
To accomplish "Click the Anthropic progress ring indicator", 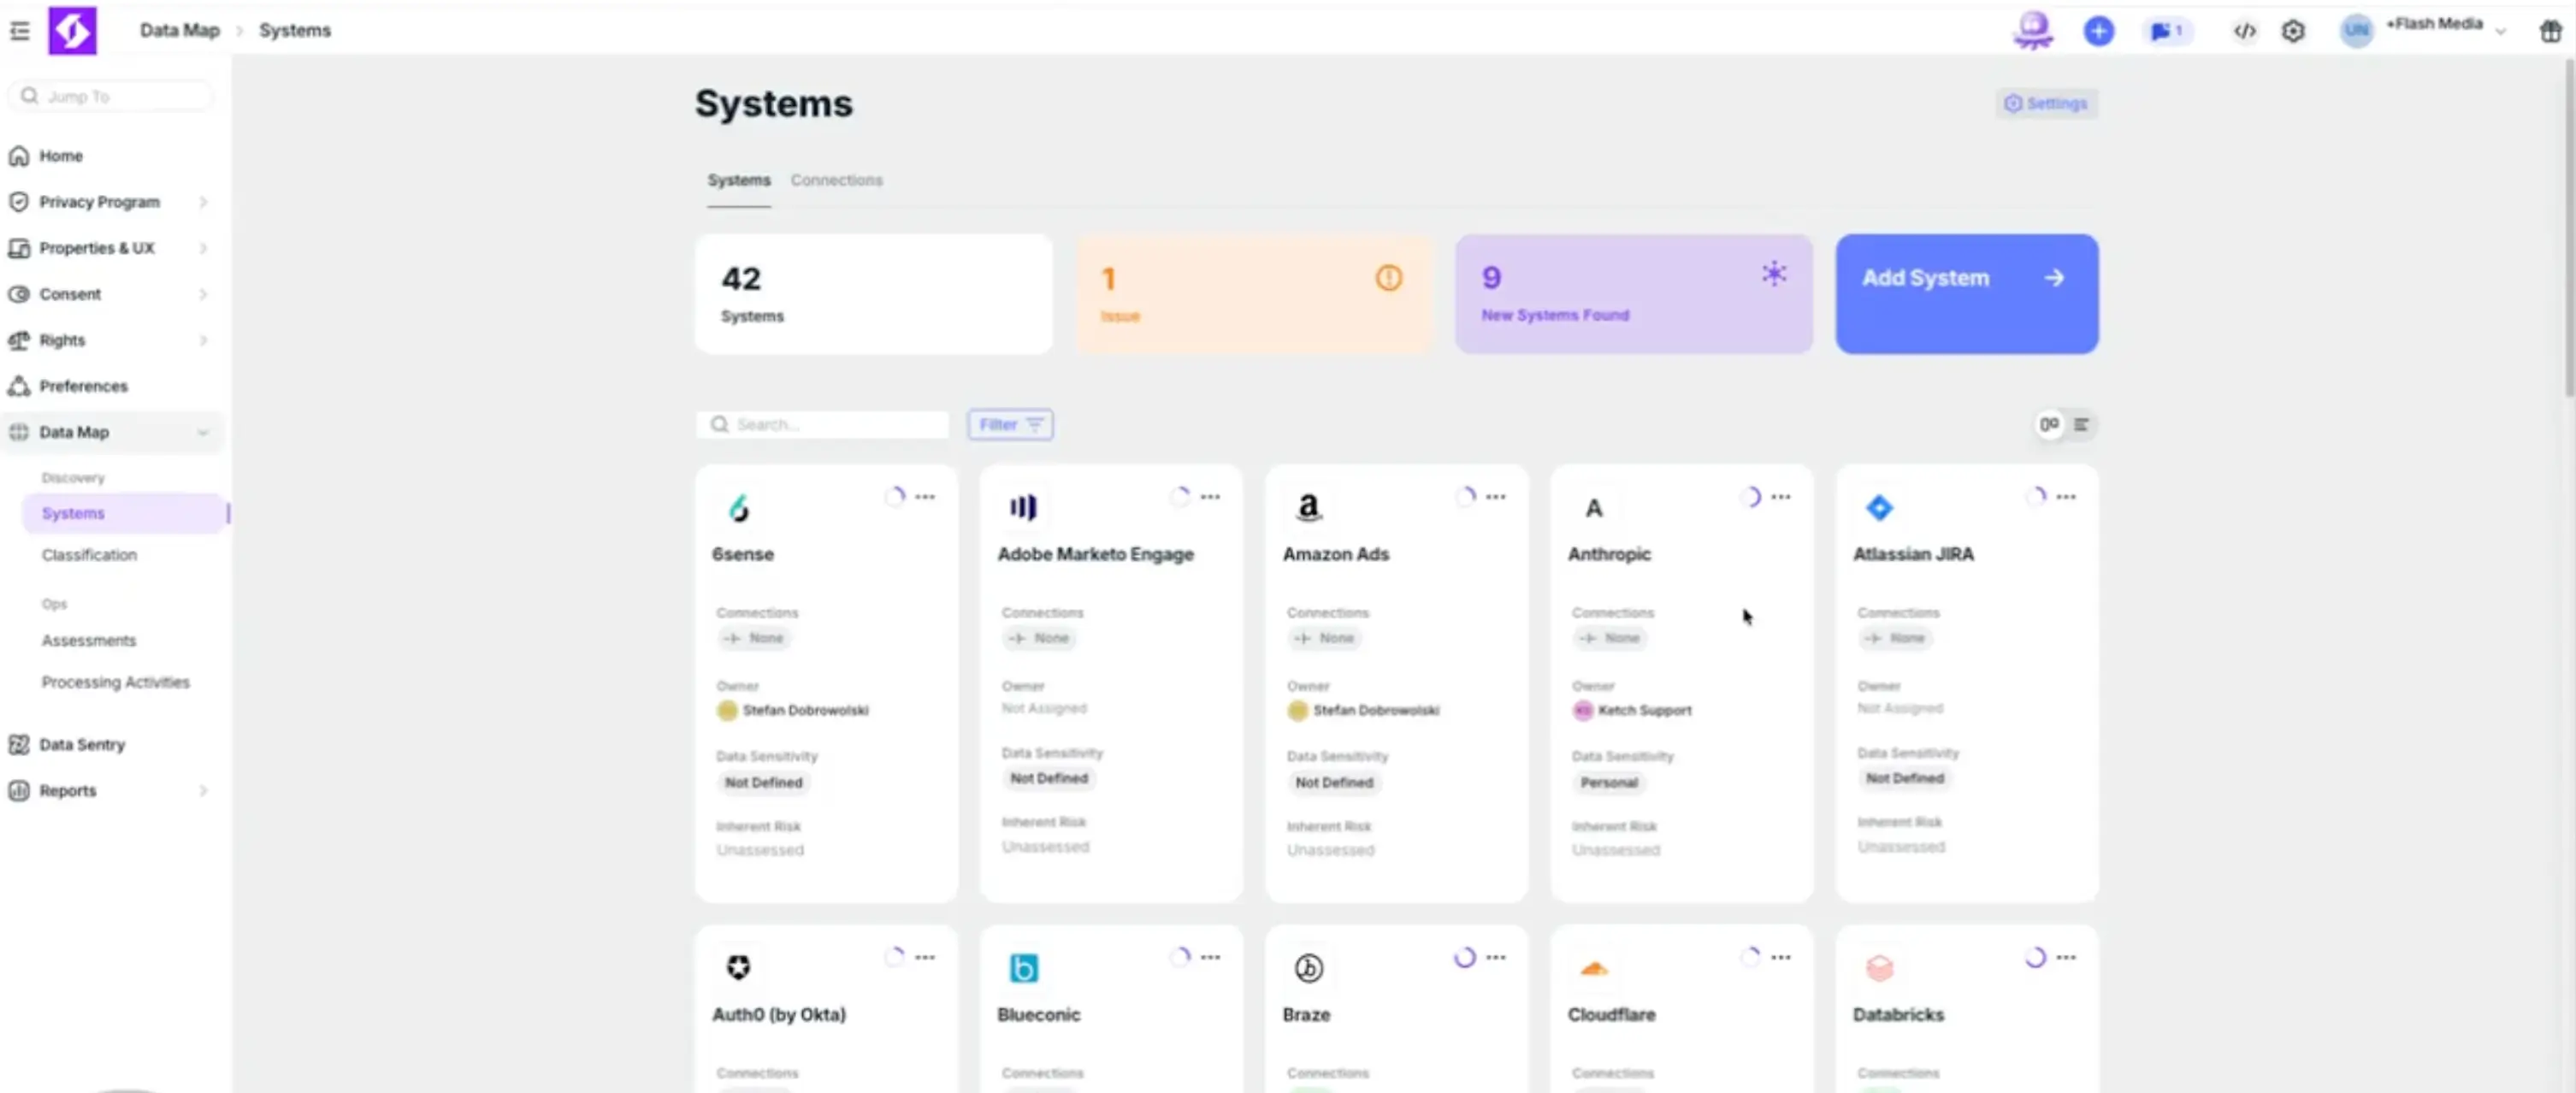I will [1750, 496].
